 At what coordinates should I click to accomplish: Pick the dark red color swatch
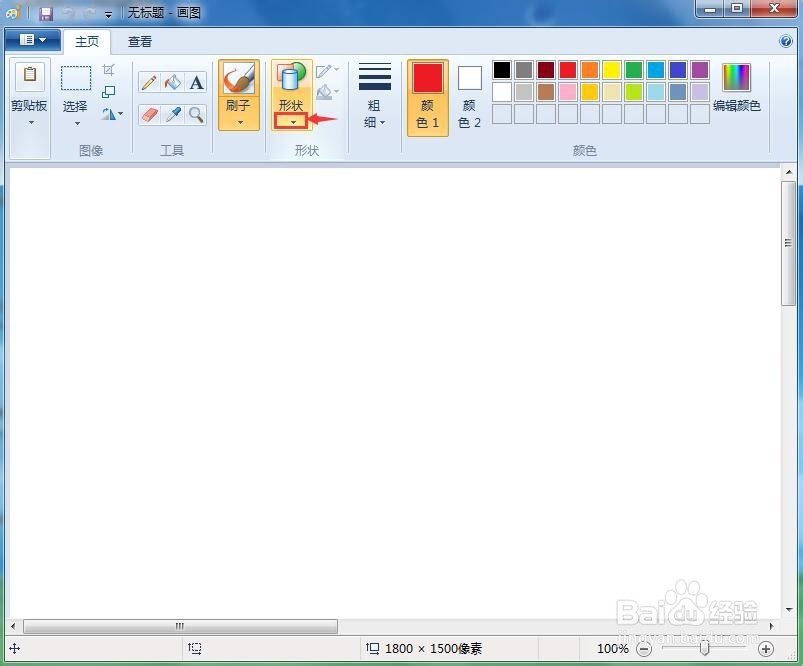[546, 70]
